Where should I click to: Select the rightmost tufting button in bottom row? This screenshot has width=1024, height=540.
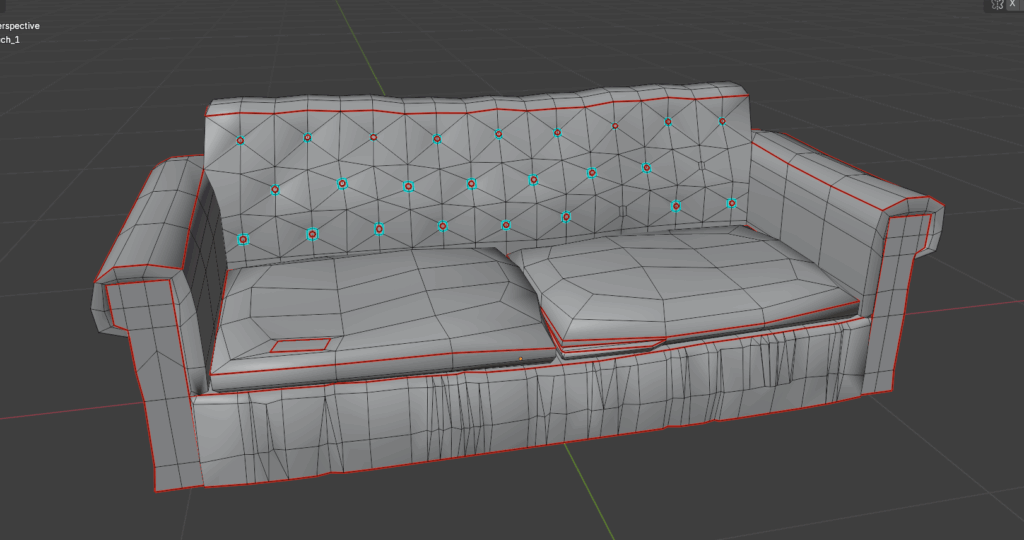(x=731, y=203)
